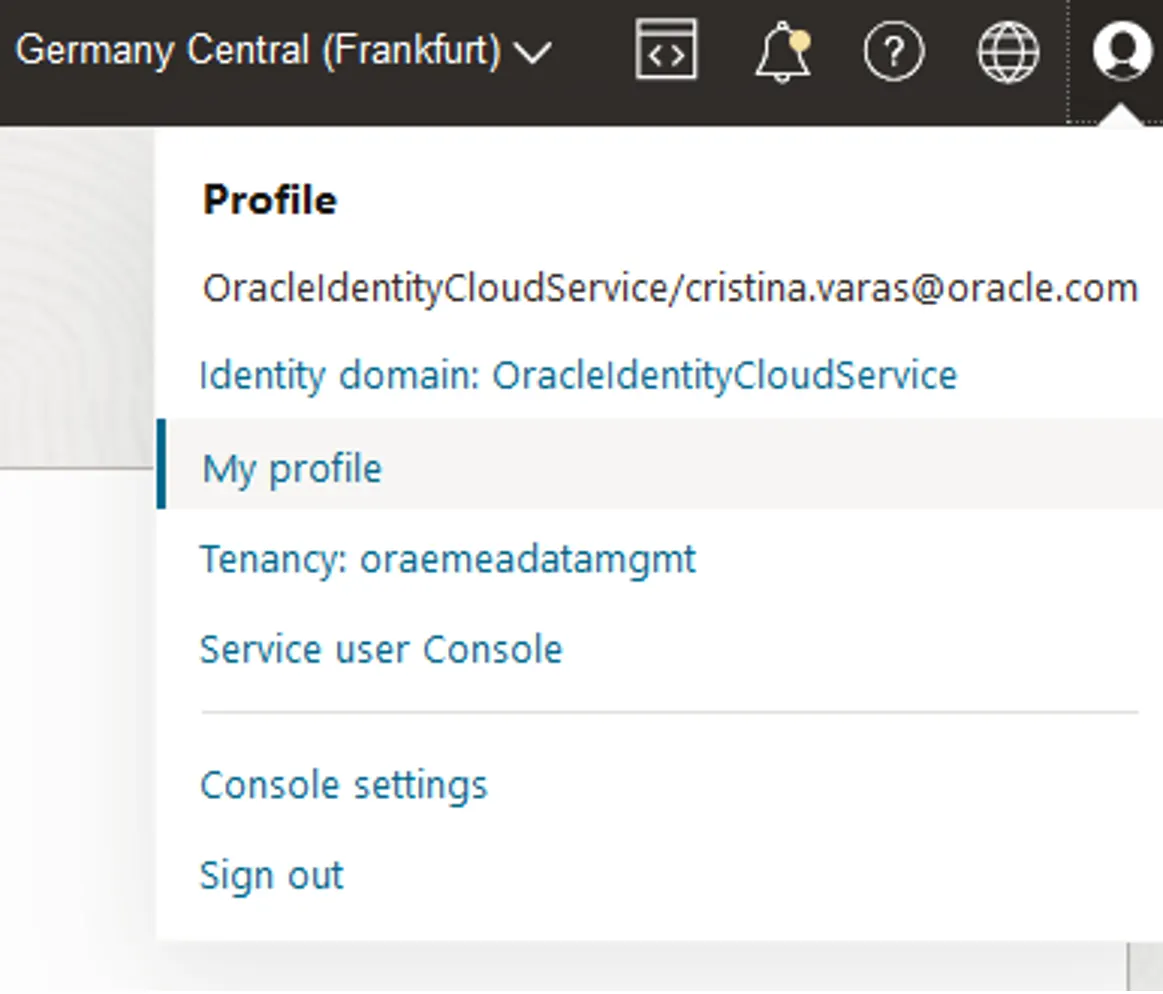The image size is (1163, 994).
Task: Open the Identity domain: OracleIdentityCloudService link
Action: [x=579, y=376]
